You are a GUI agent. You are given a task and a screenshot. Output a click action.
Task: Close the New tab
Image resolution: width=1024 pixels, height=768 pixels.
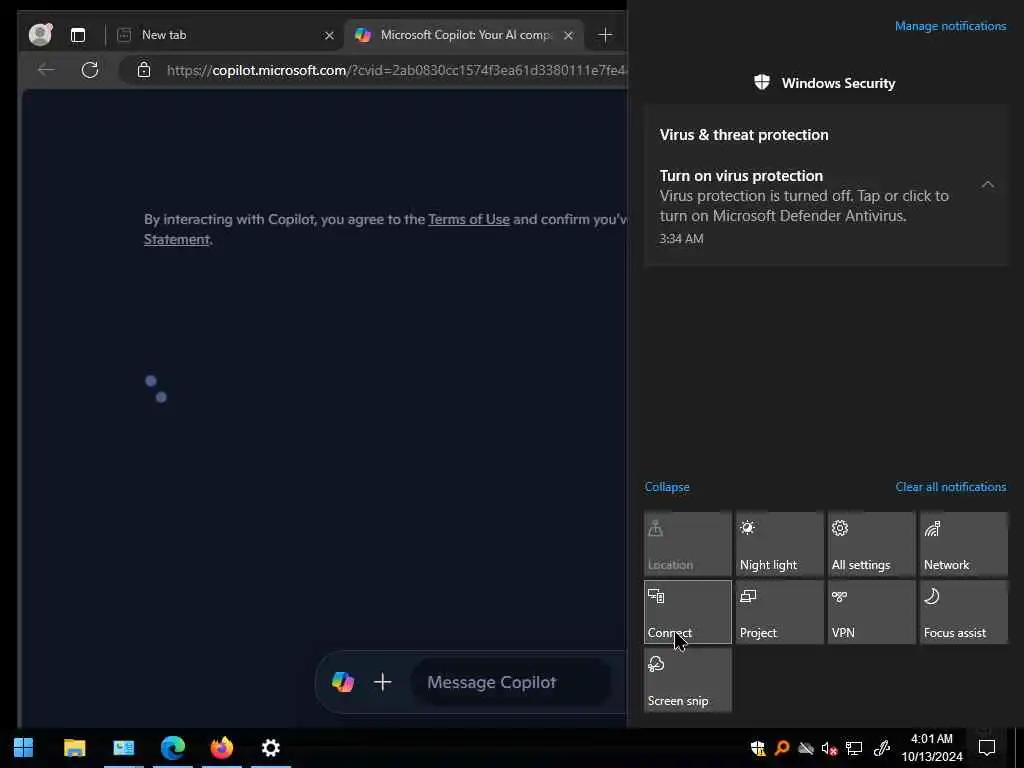(x=329, y=35)
